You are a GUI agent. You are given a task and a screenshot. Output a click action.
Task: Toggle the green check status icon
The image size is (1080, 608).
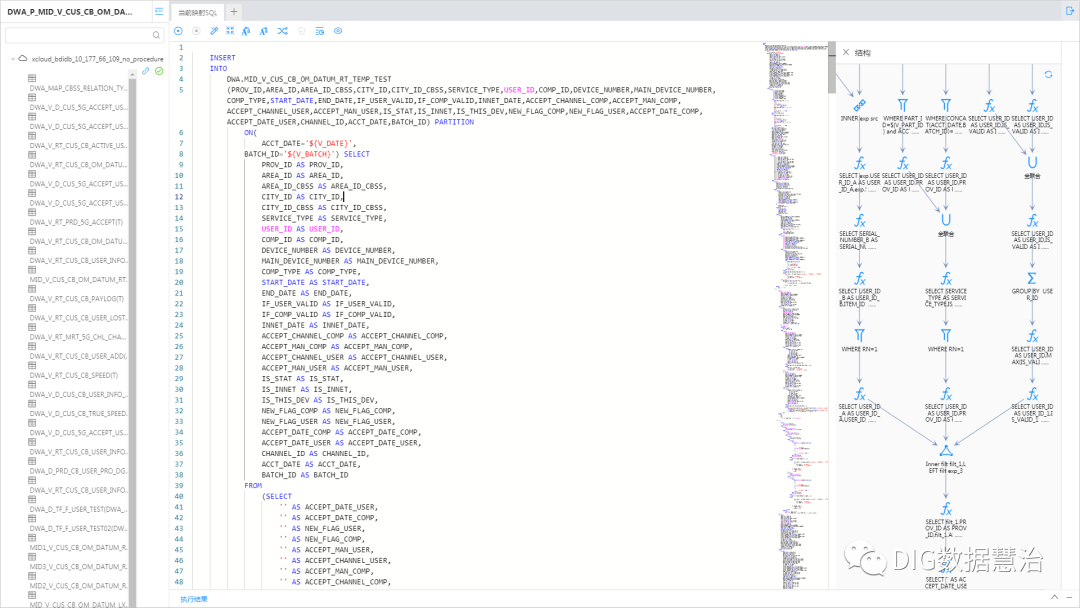159,71
